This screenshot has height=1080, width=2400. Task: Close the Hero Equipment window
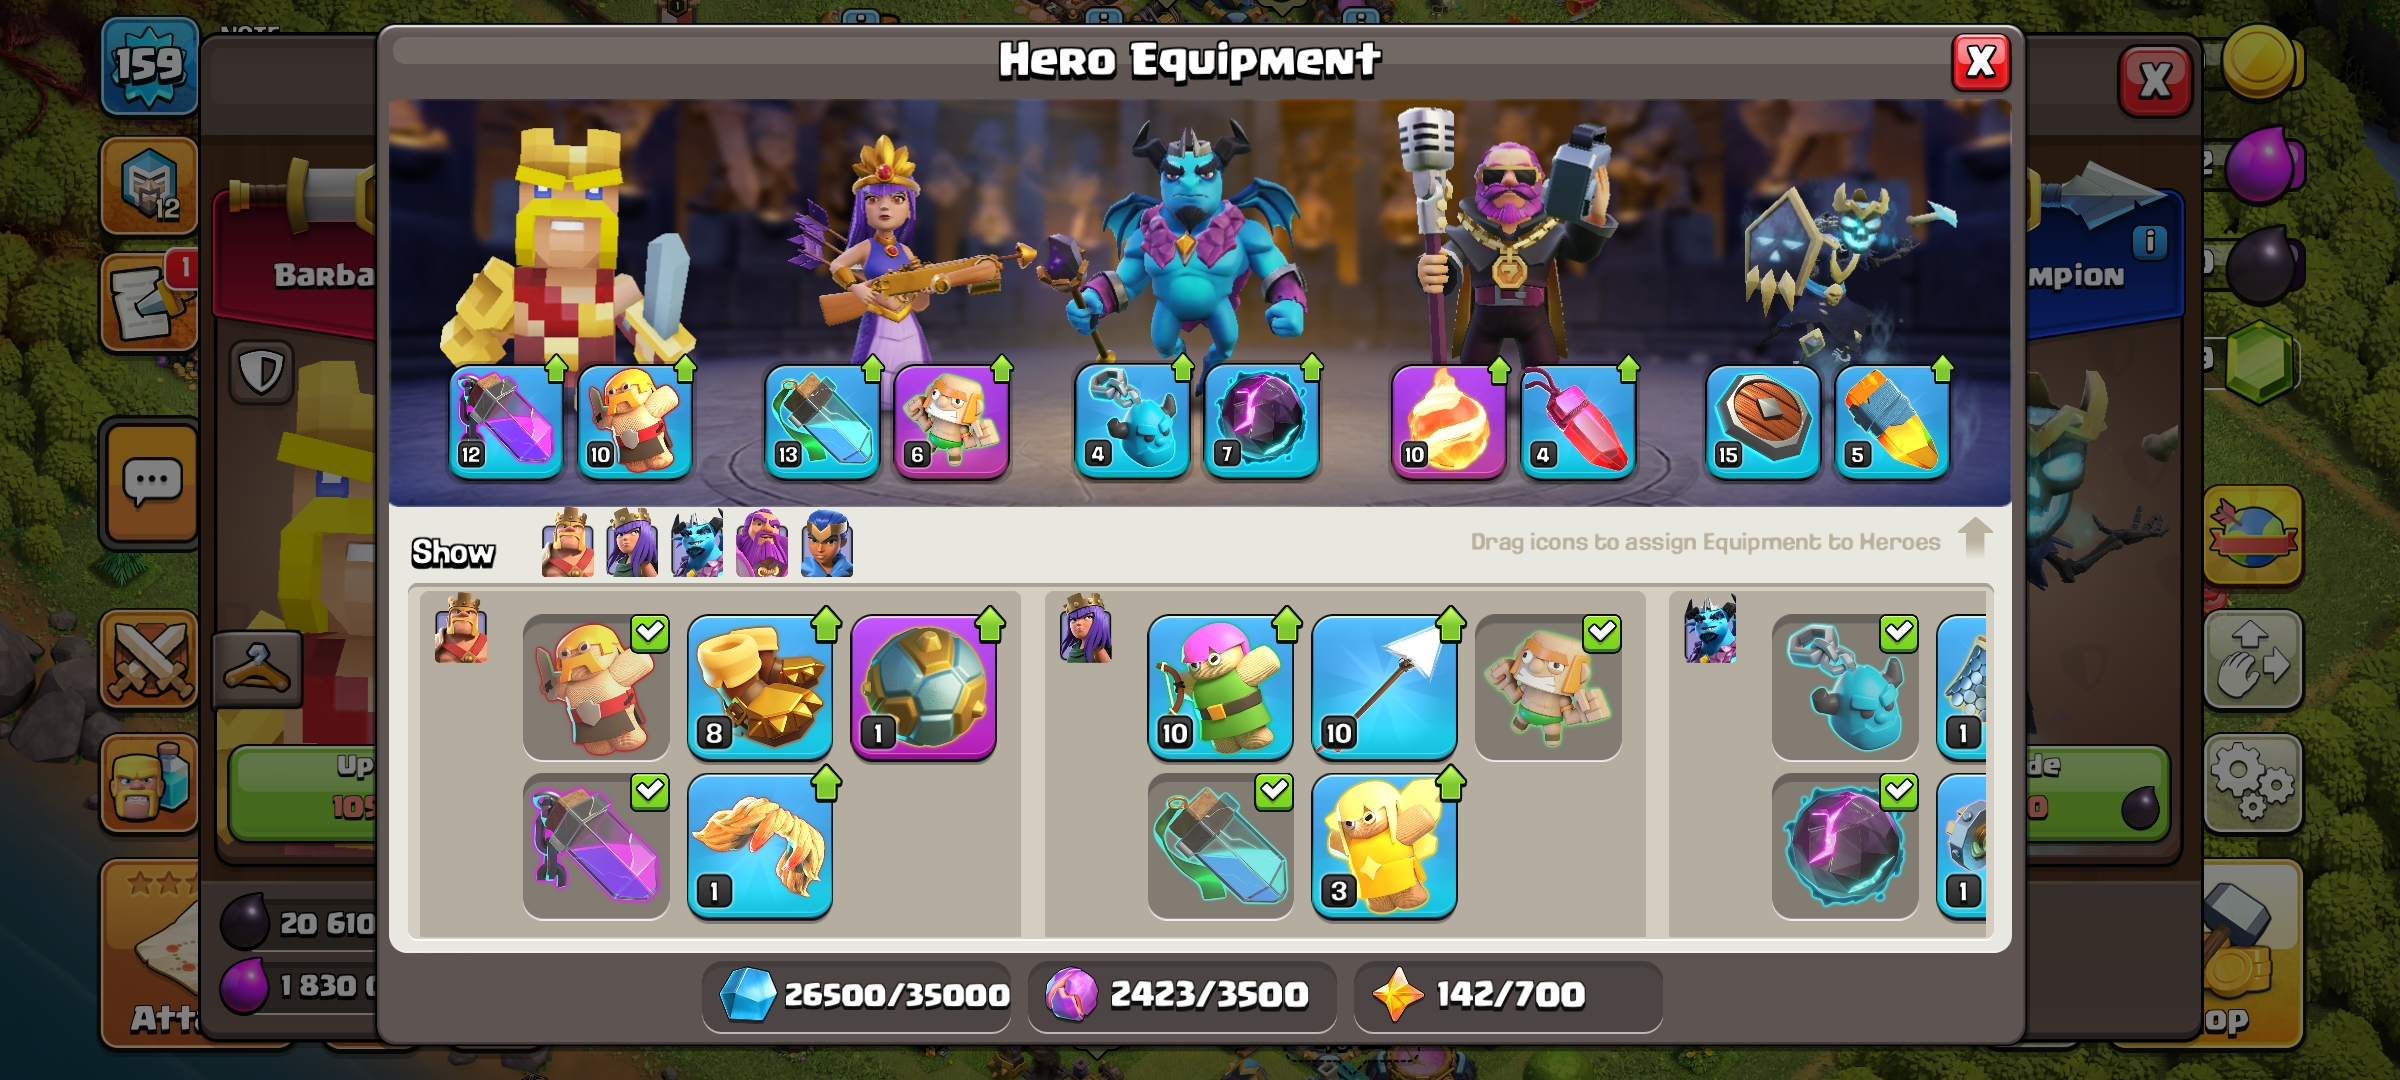[x=1981, y=62]
